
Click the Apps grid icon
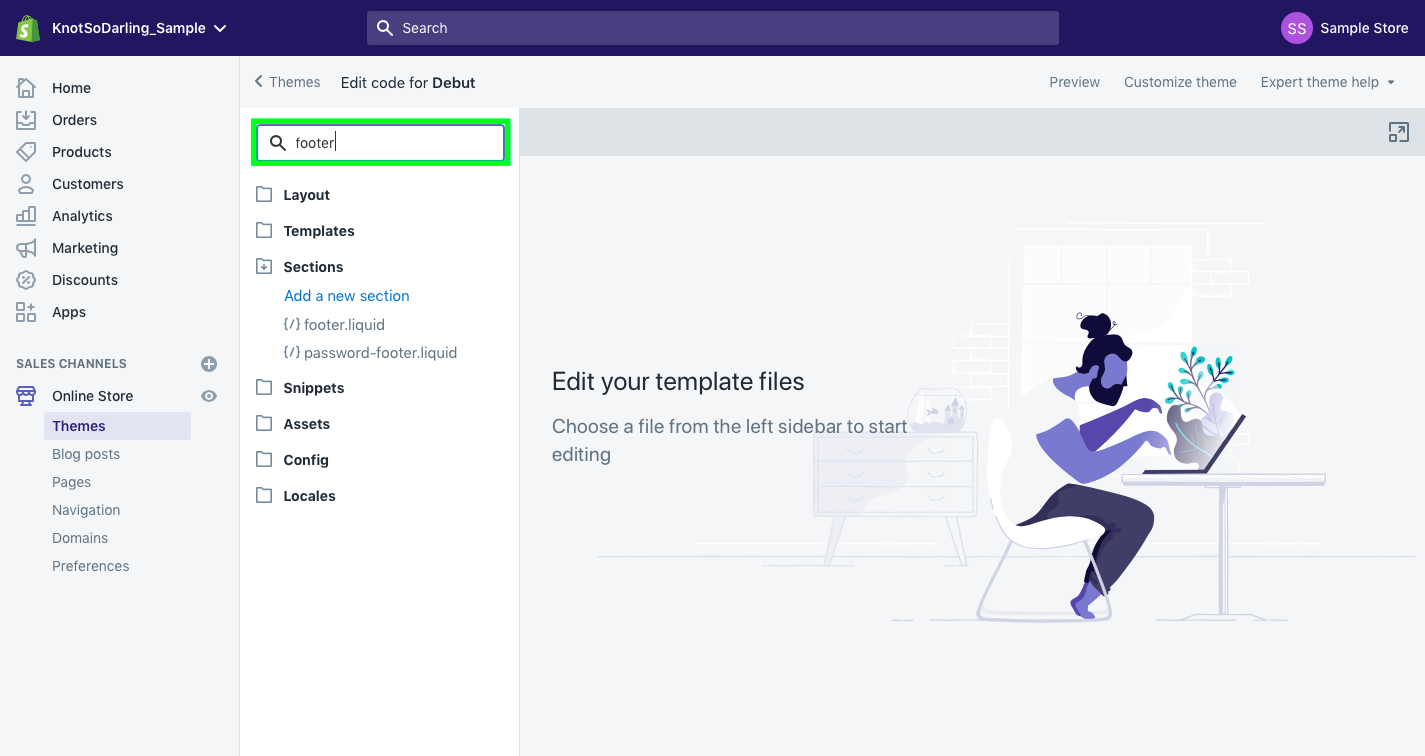[26, 312]
